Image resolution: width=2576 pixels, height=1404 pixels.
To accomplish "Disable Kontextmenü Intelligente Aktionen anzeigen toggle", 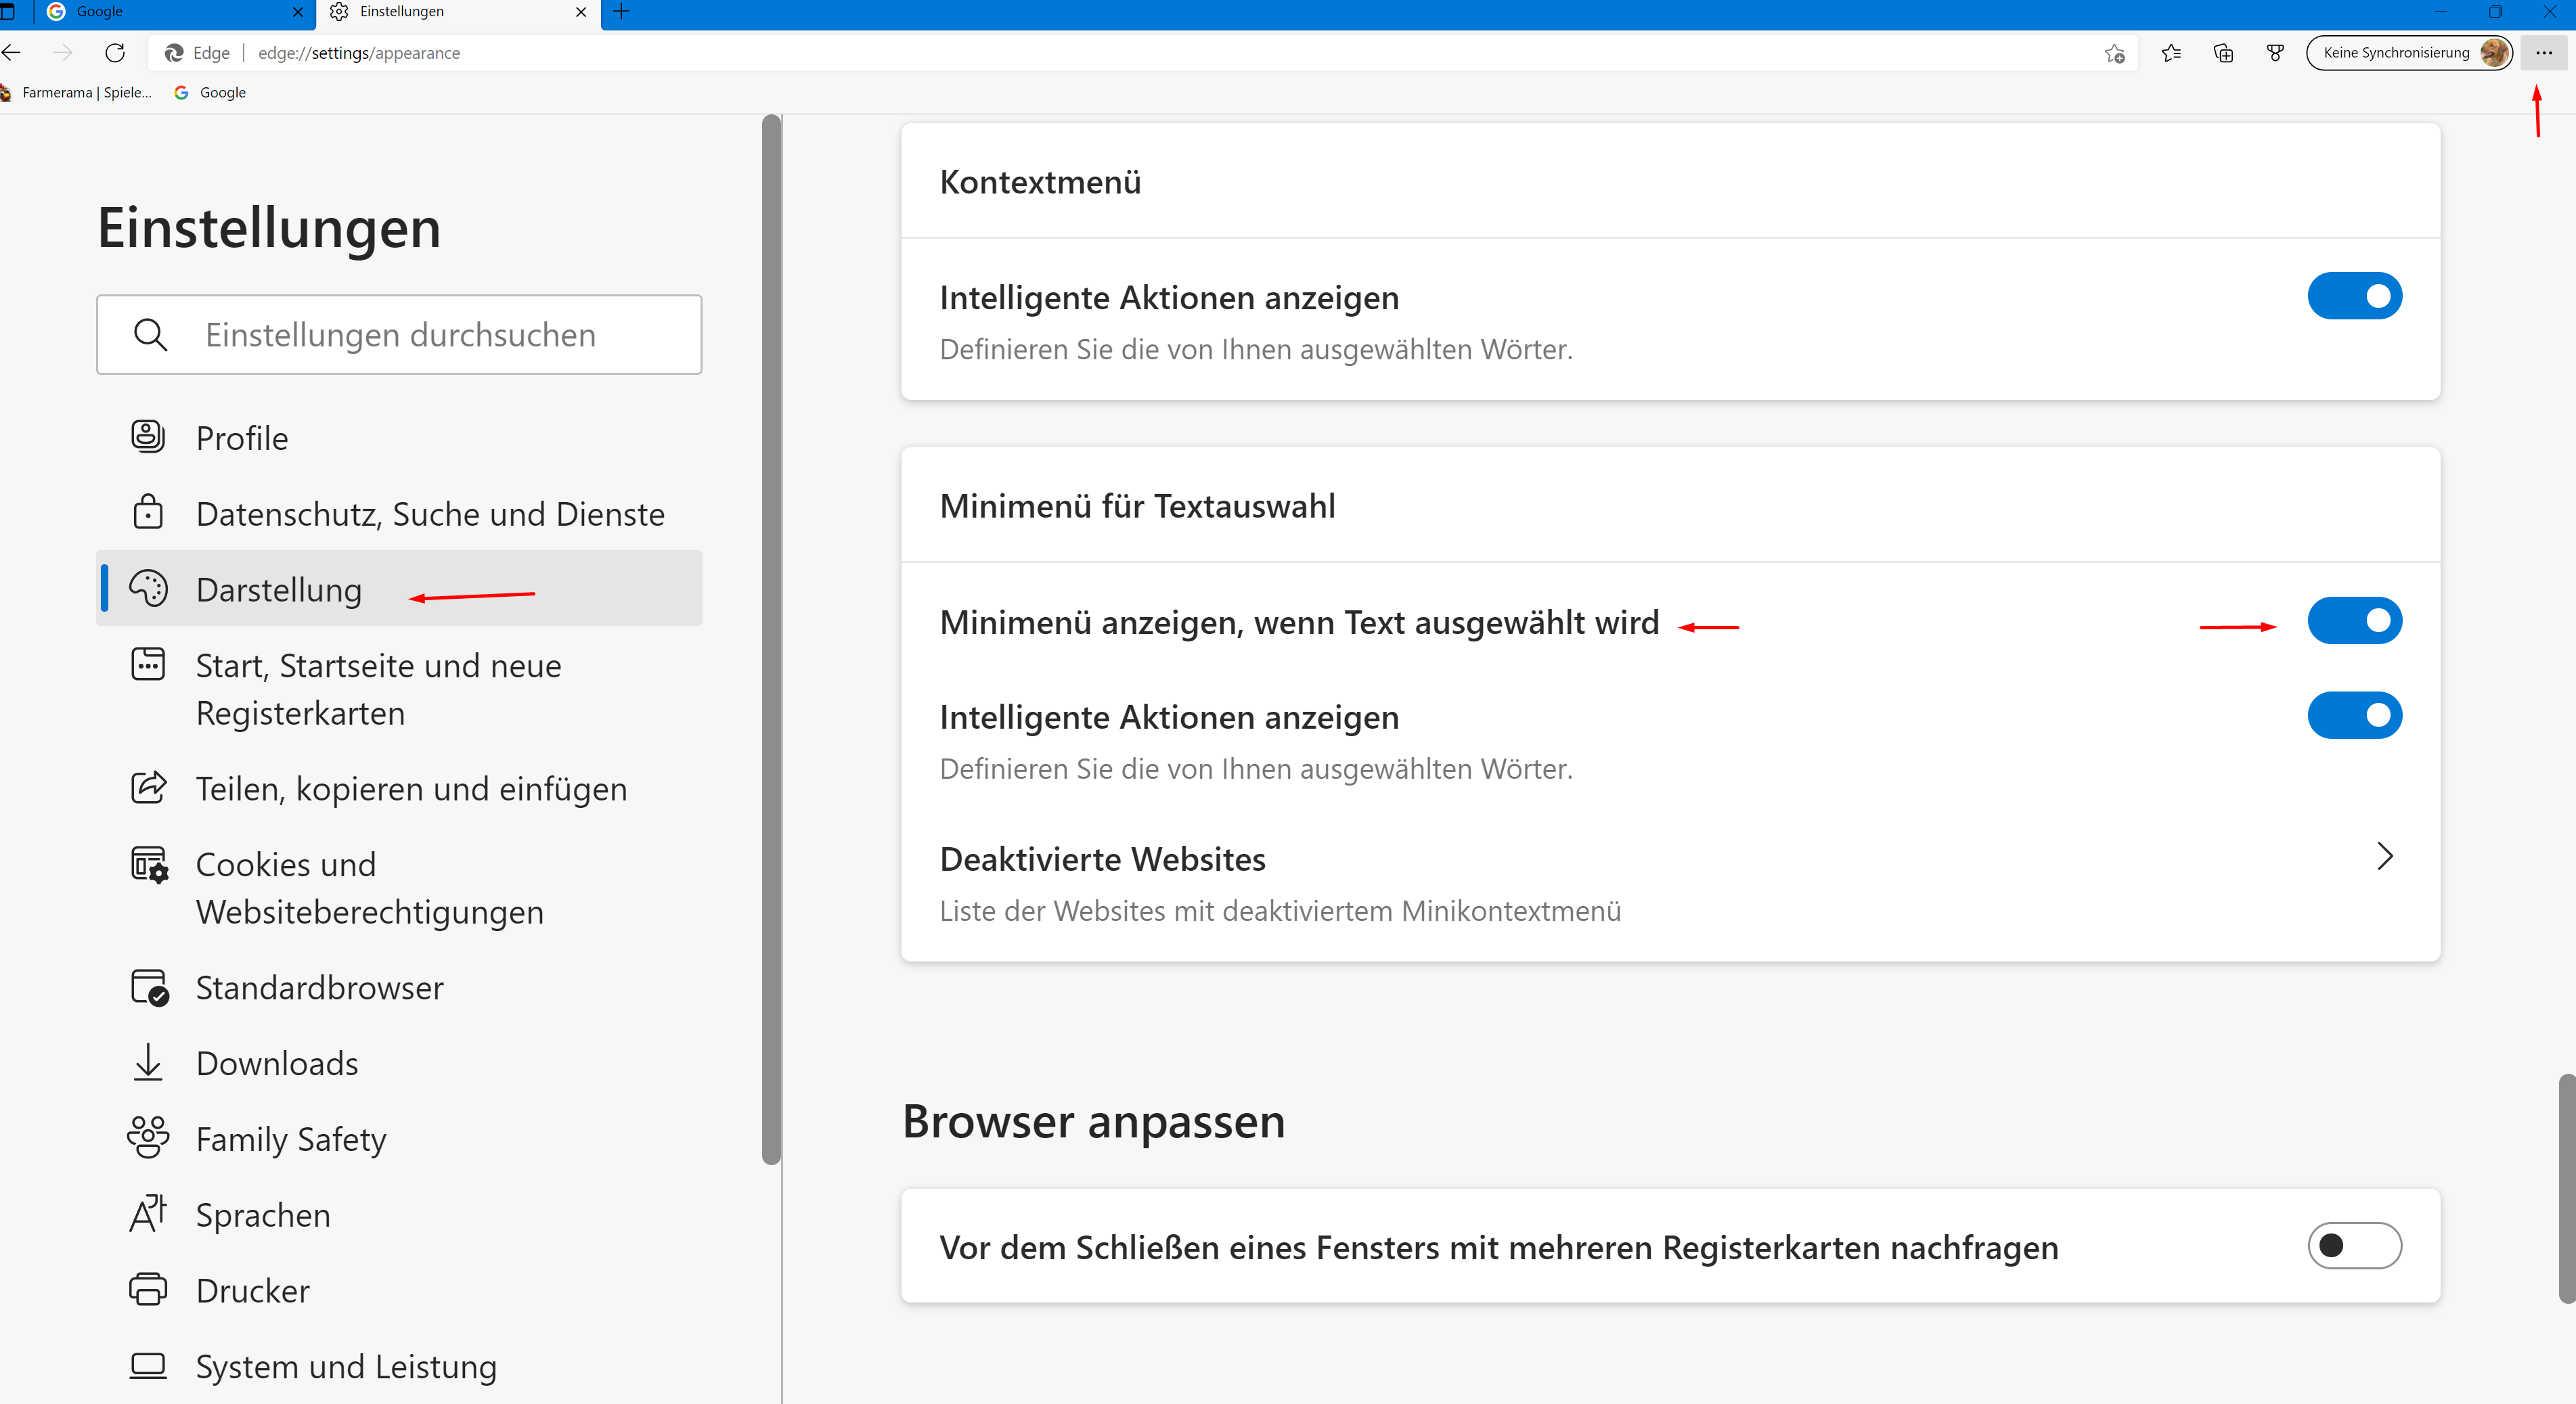I will [x=2354, y=296].
